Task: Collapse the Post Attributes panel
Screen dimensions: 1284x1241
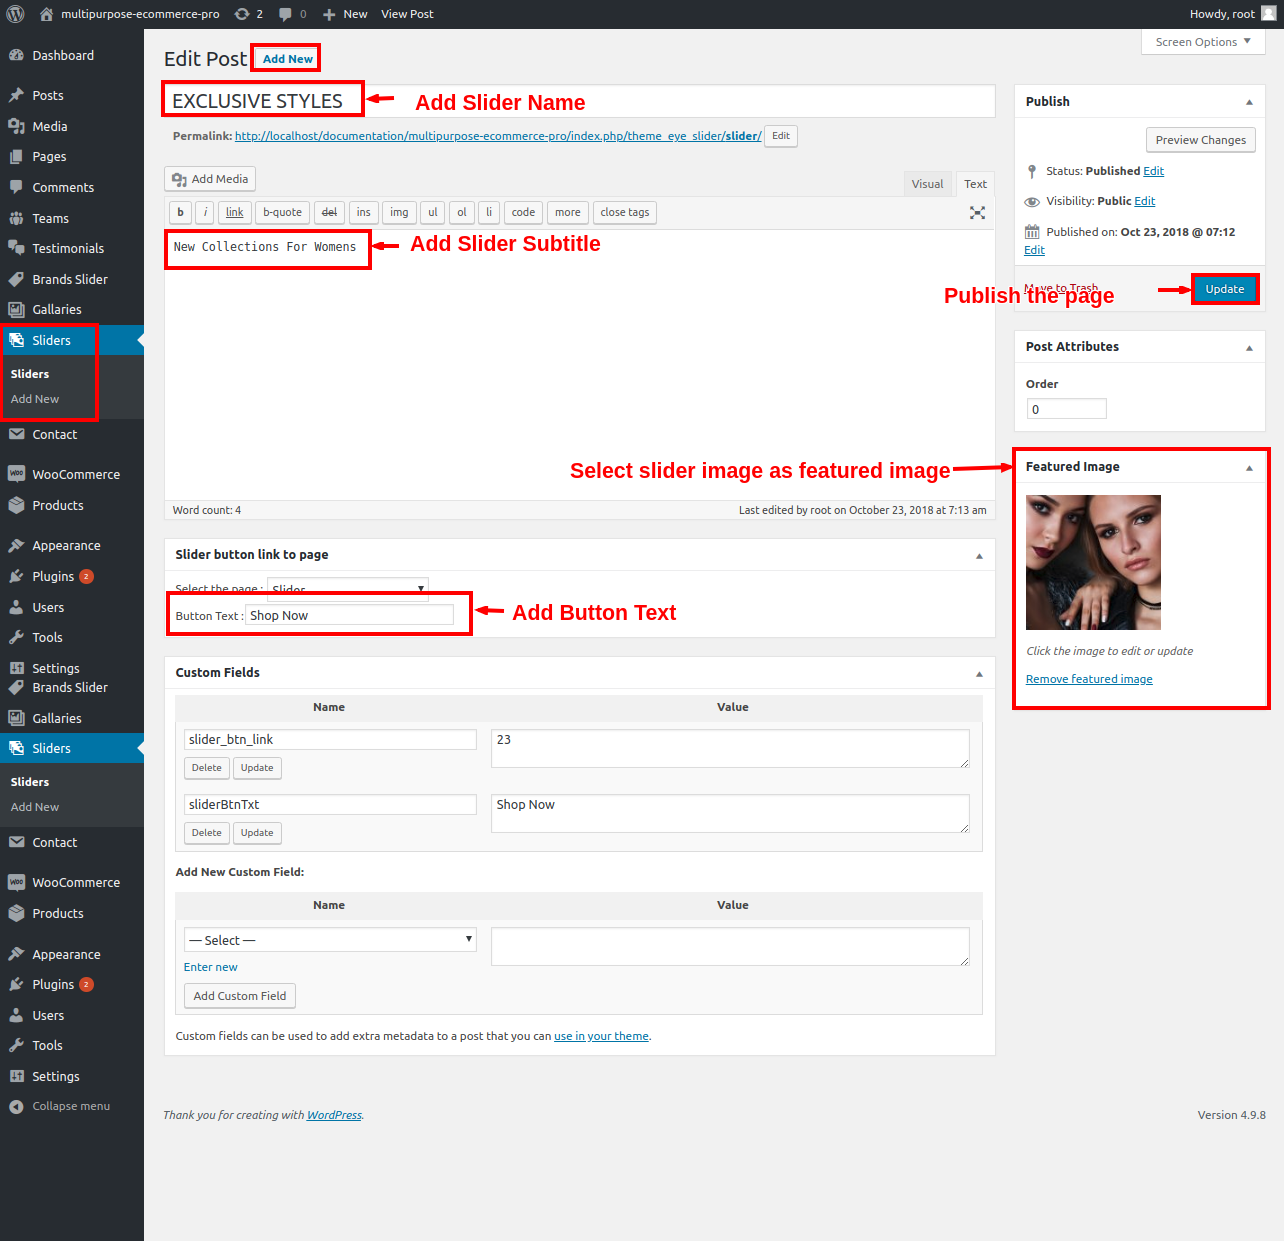Action: 1249,347
